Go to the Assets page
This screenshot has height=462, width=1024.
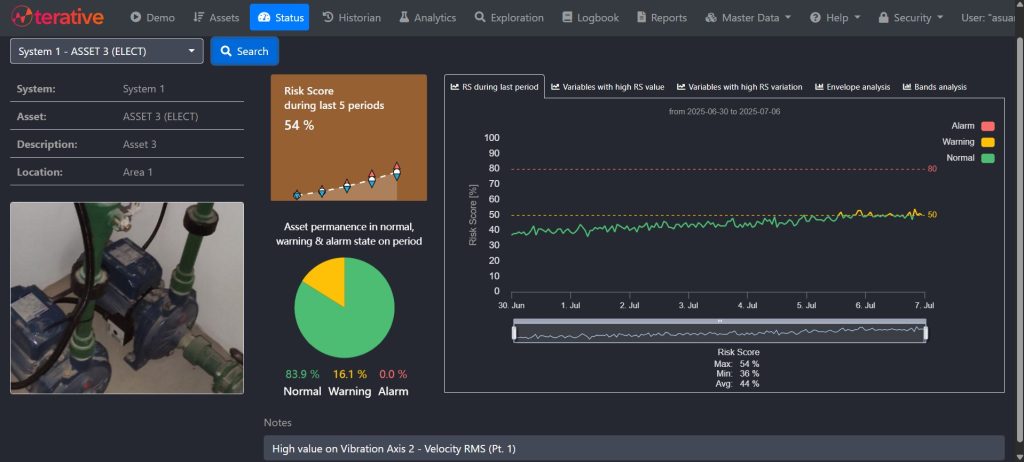216,18
